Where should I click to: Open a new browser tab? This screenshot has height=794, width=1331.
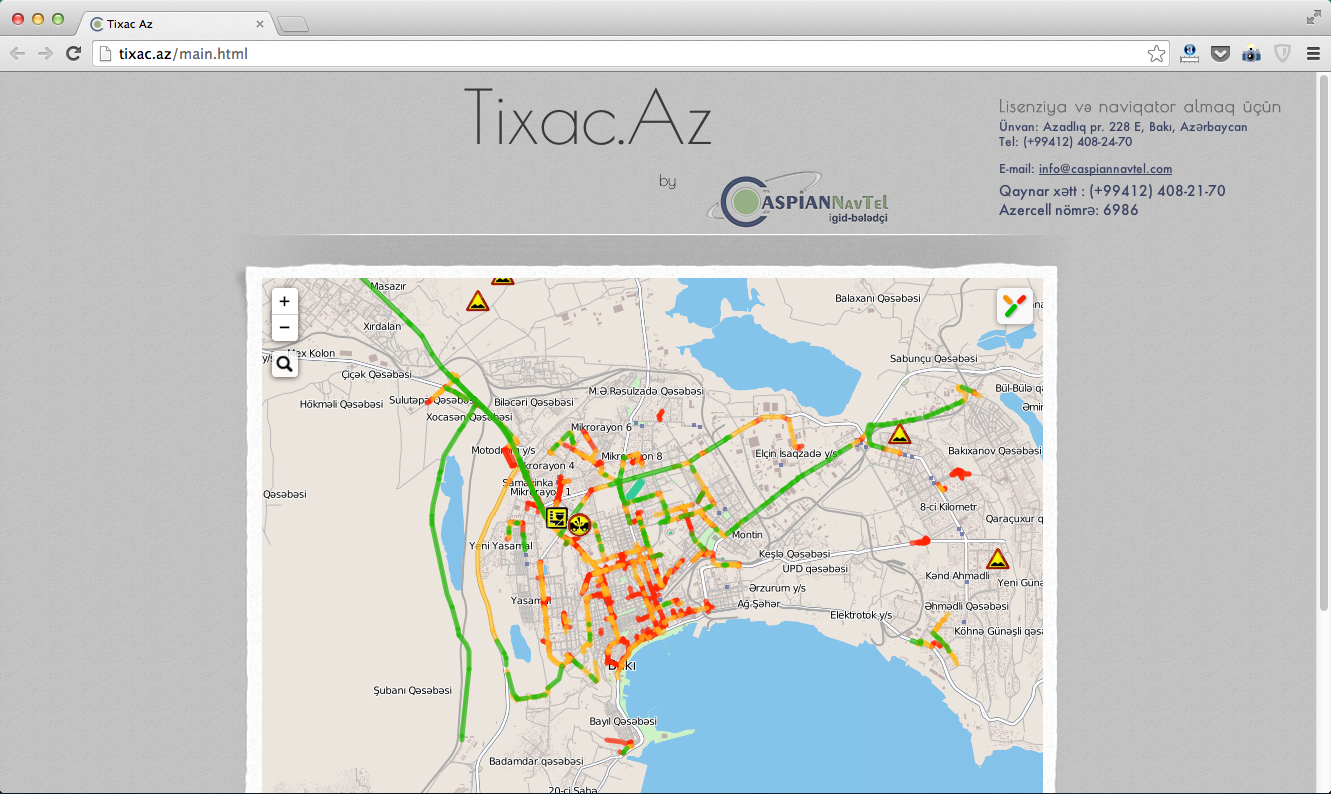293,24
